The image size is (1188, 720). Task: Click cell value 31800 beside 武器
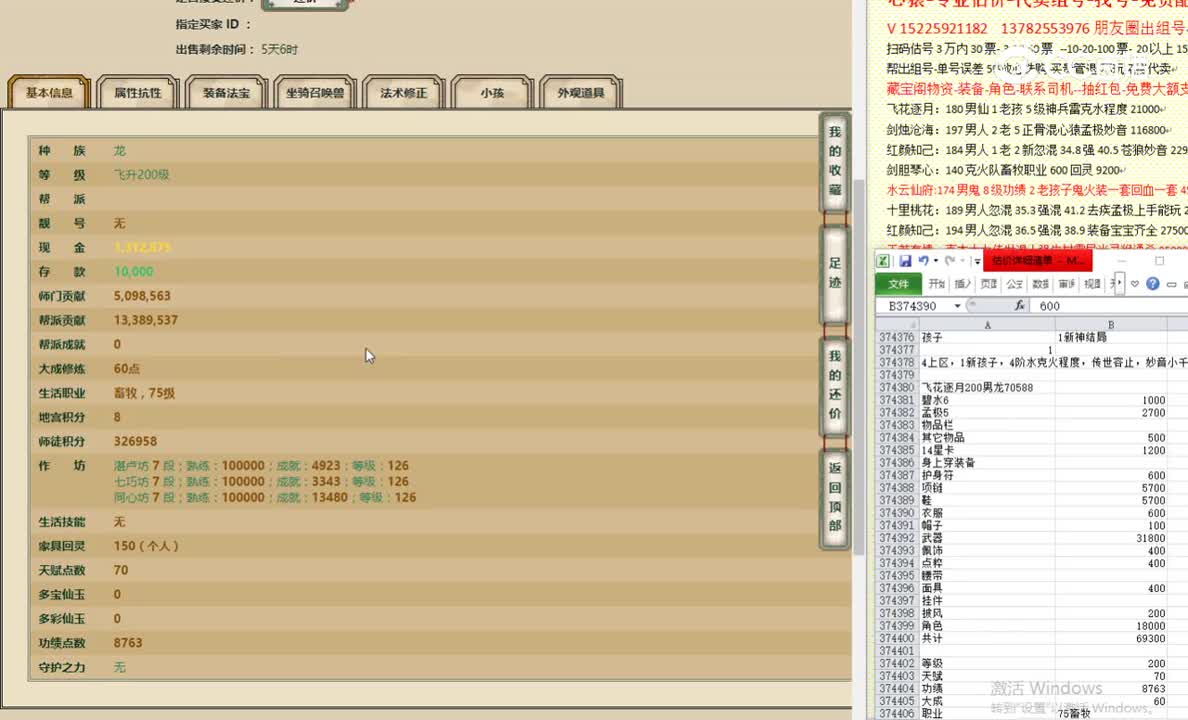point(1111,538)
